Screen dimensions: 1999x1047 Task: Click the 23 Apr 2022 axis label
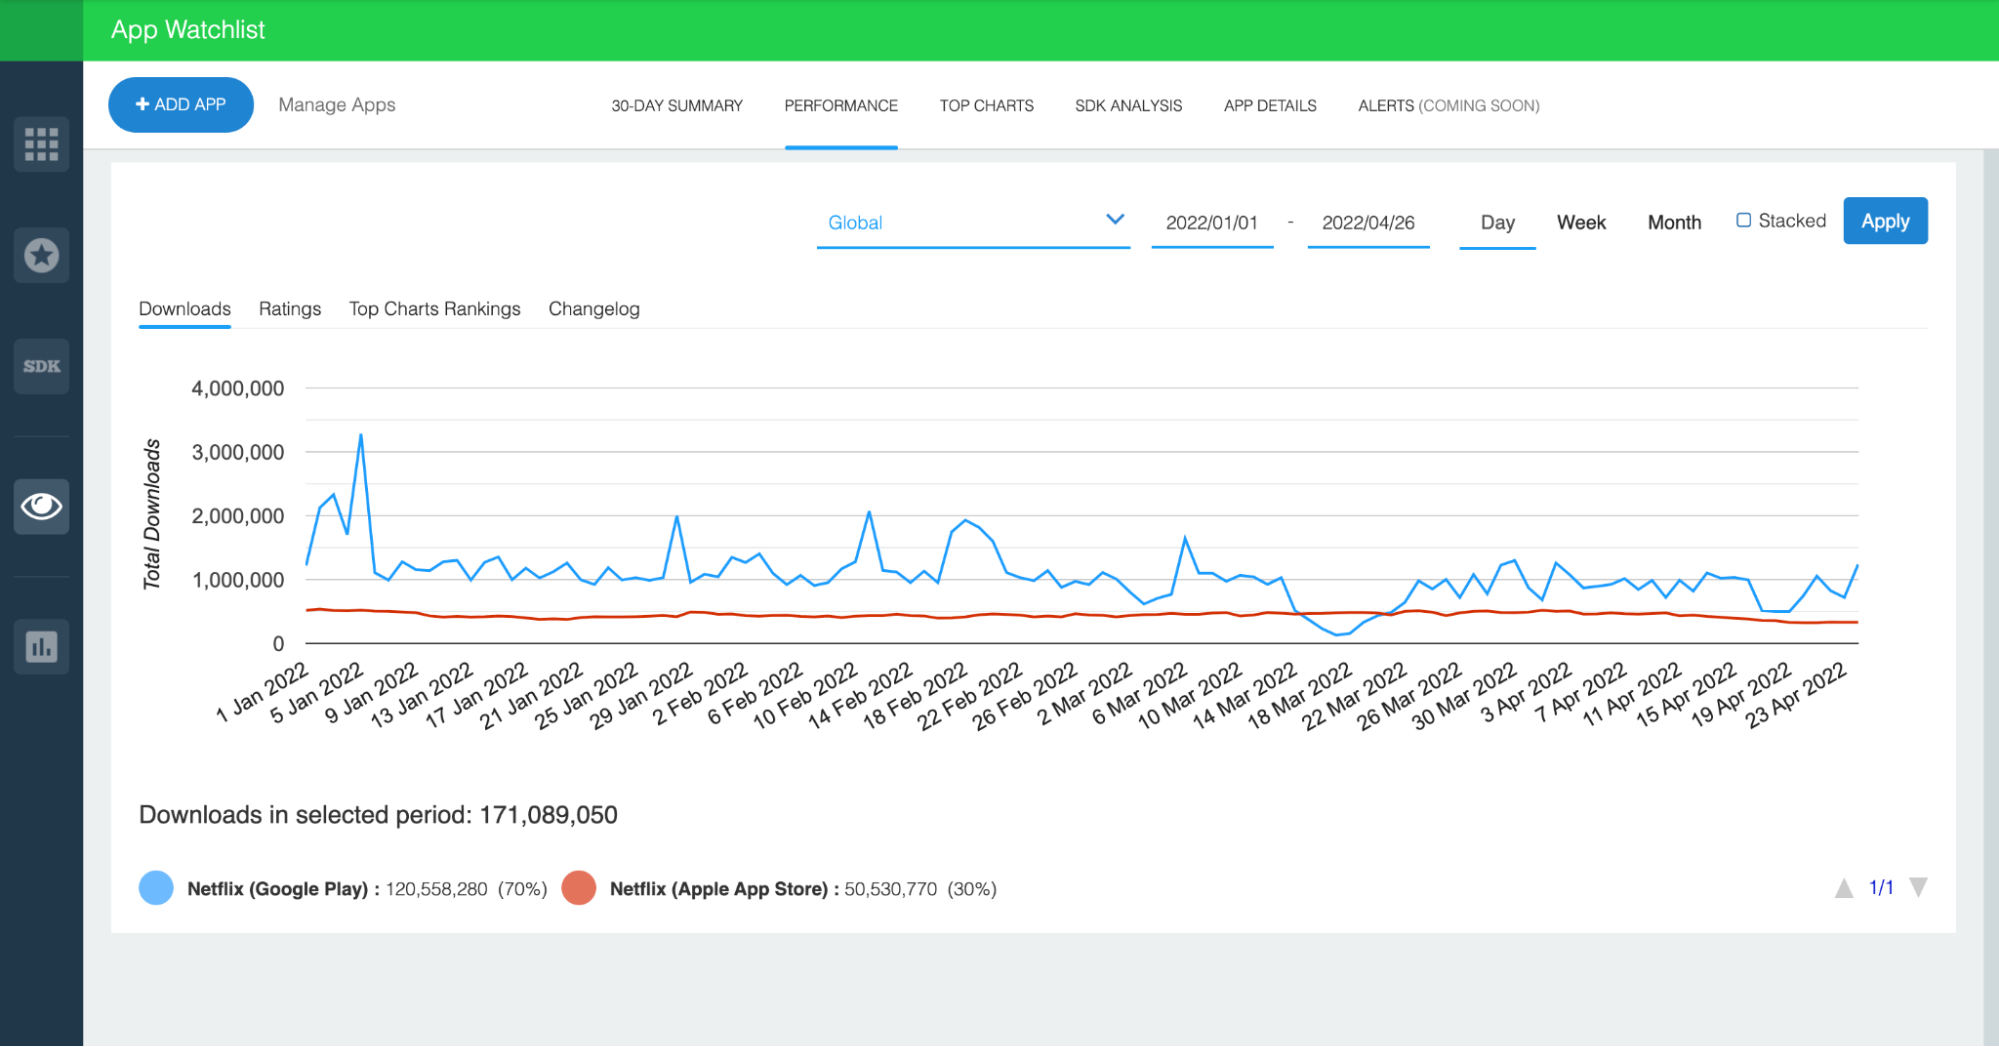click(1796, 695)
